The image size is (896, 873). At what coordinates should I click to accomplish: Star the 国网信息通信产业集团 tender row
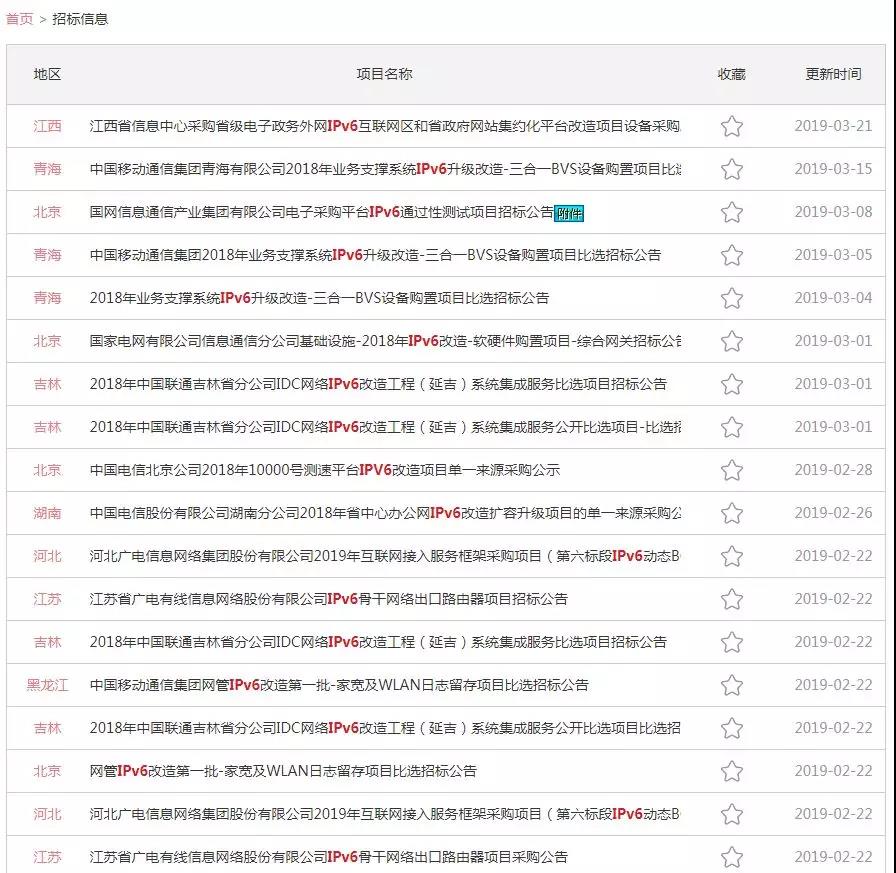[x=731, y=212]
